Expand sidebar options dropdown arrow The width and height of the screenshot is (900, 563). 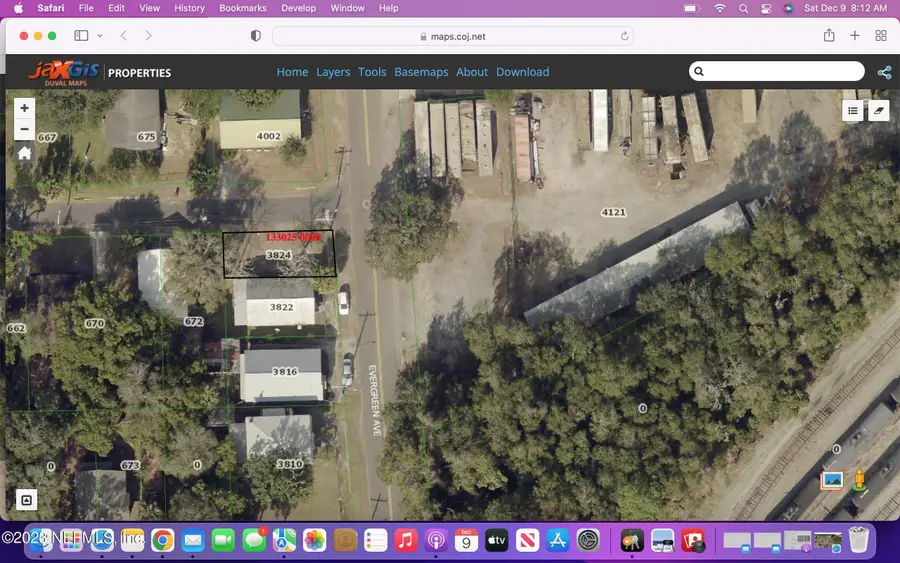coord(100,36)
